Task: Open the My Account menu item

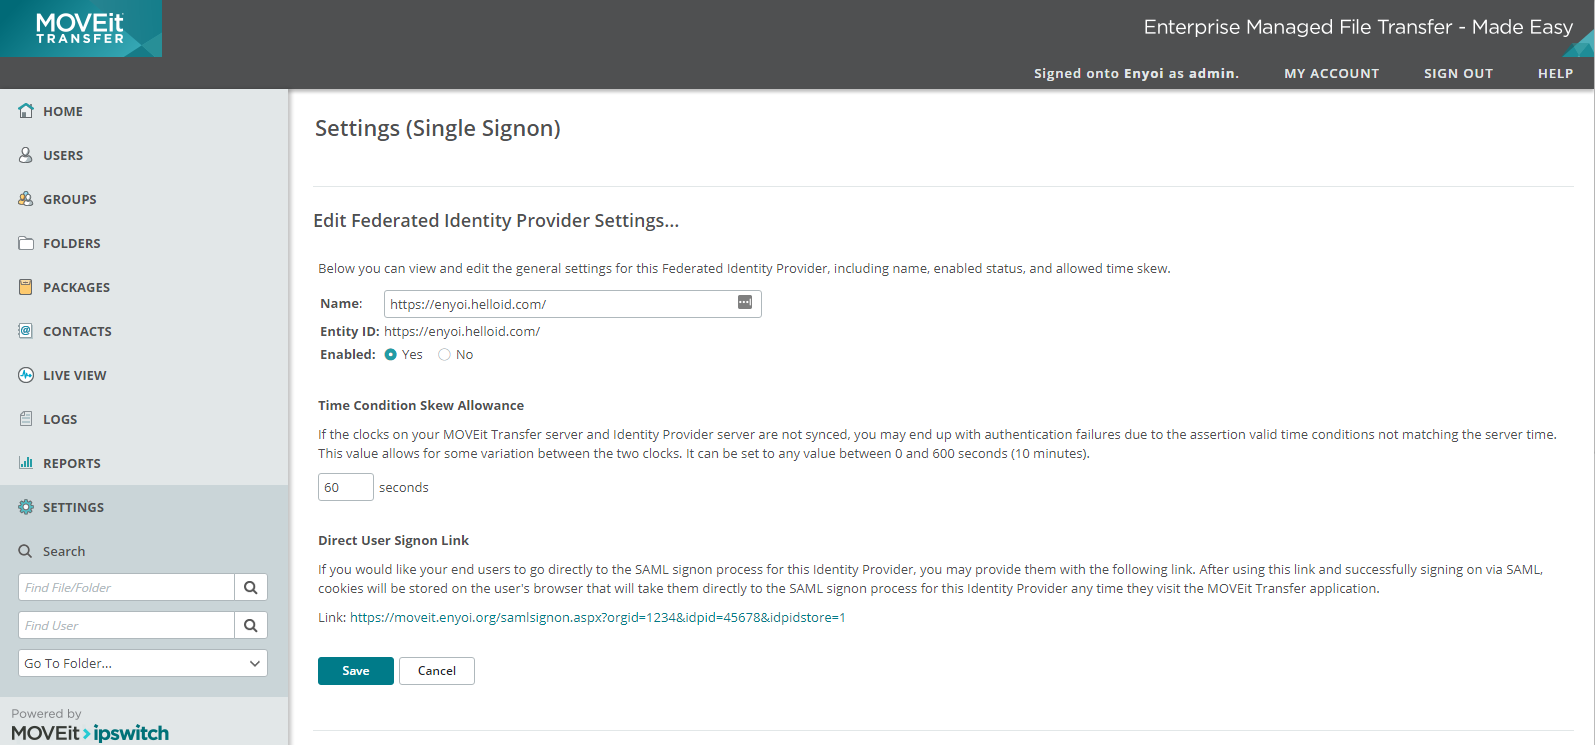Action: click(1331, 73)
